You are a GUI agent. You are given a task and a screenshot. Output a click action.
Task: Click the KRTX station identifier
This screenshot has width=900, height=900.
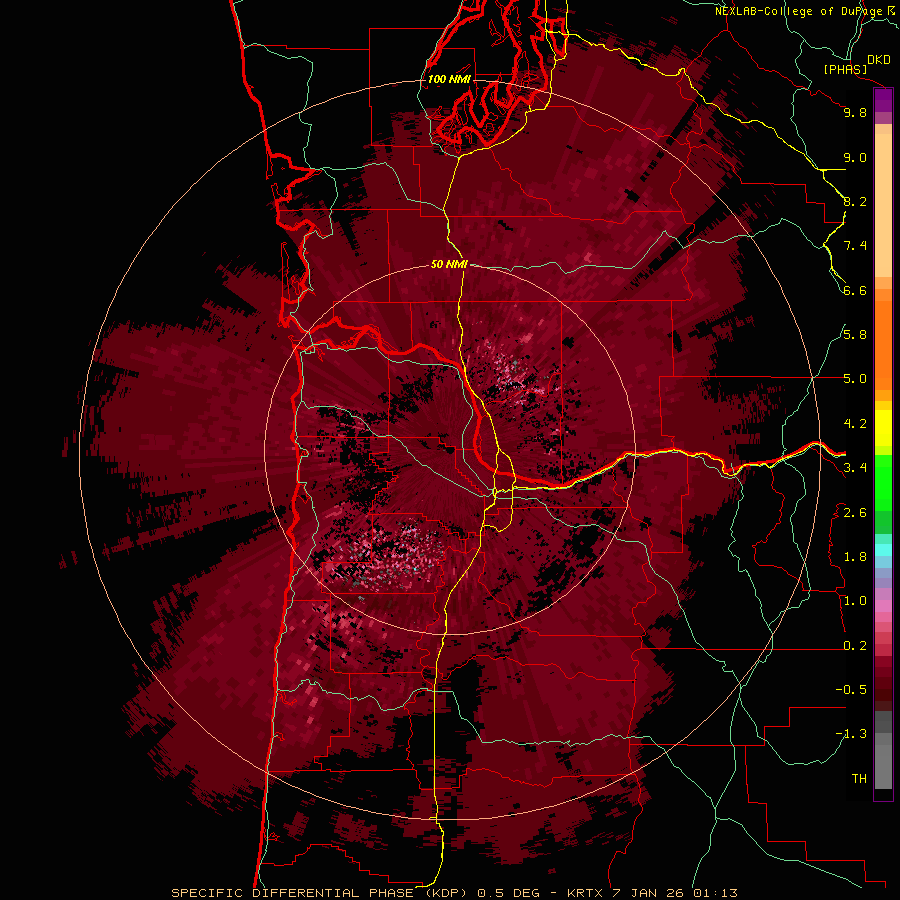(x=585, y=893)
